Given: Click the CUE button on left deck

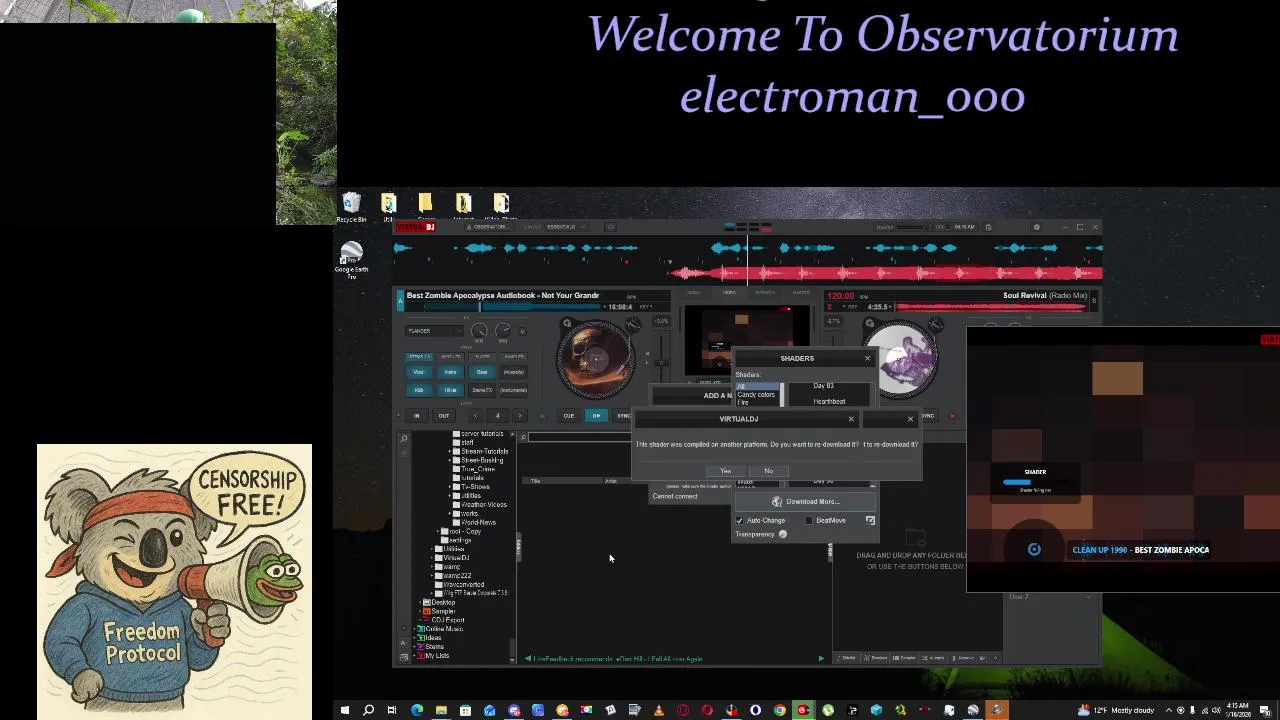Looking at the screenshot, I should [x=568, y=416].
